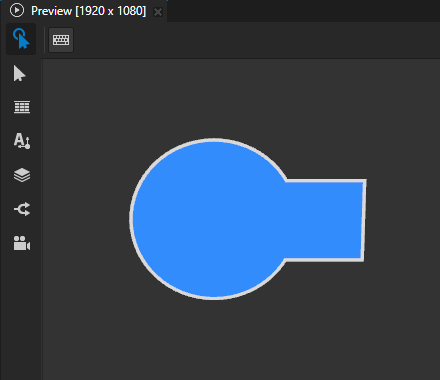Select the Interact mode tool
The width and height of the screenshot is (440, 380).
click(21, 39)
